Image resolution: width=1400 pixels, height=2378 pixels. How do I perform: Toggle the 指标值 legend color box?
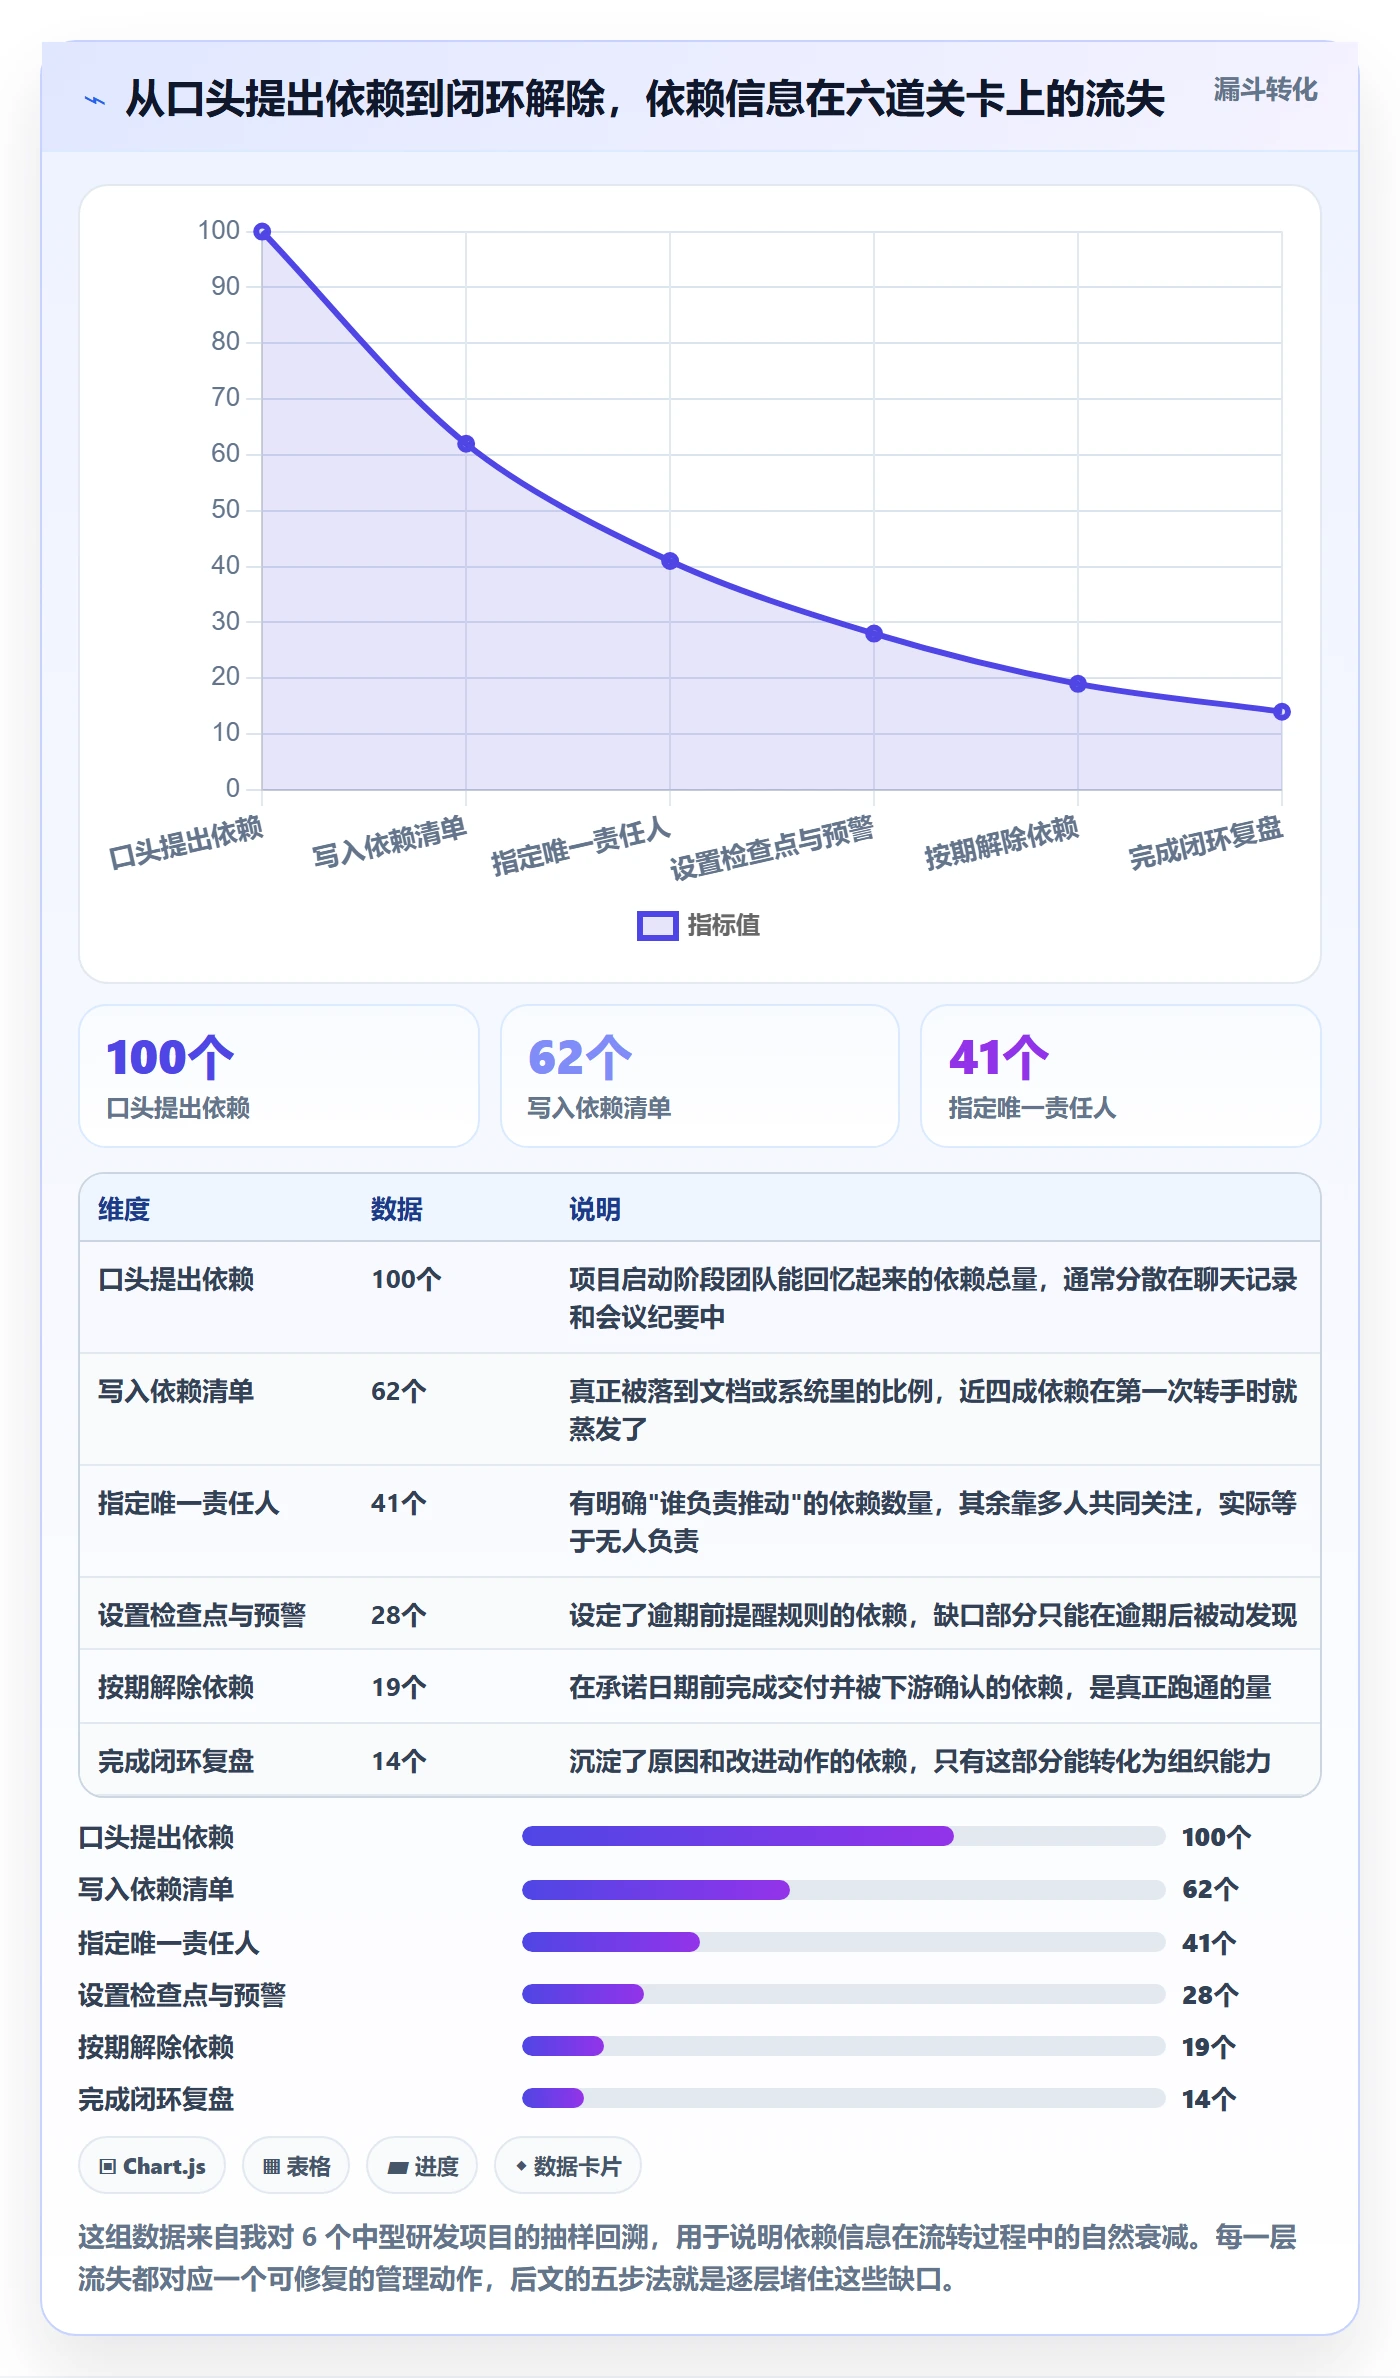657,926
